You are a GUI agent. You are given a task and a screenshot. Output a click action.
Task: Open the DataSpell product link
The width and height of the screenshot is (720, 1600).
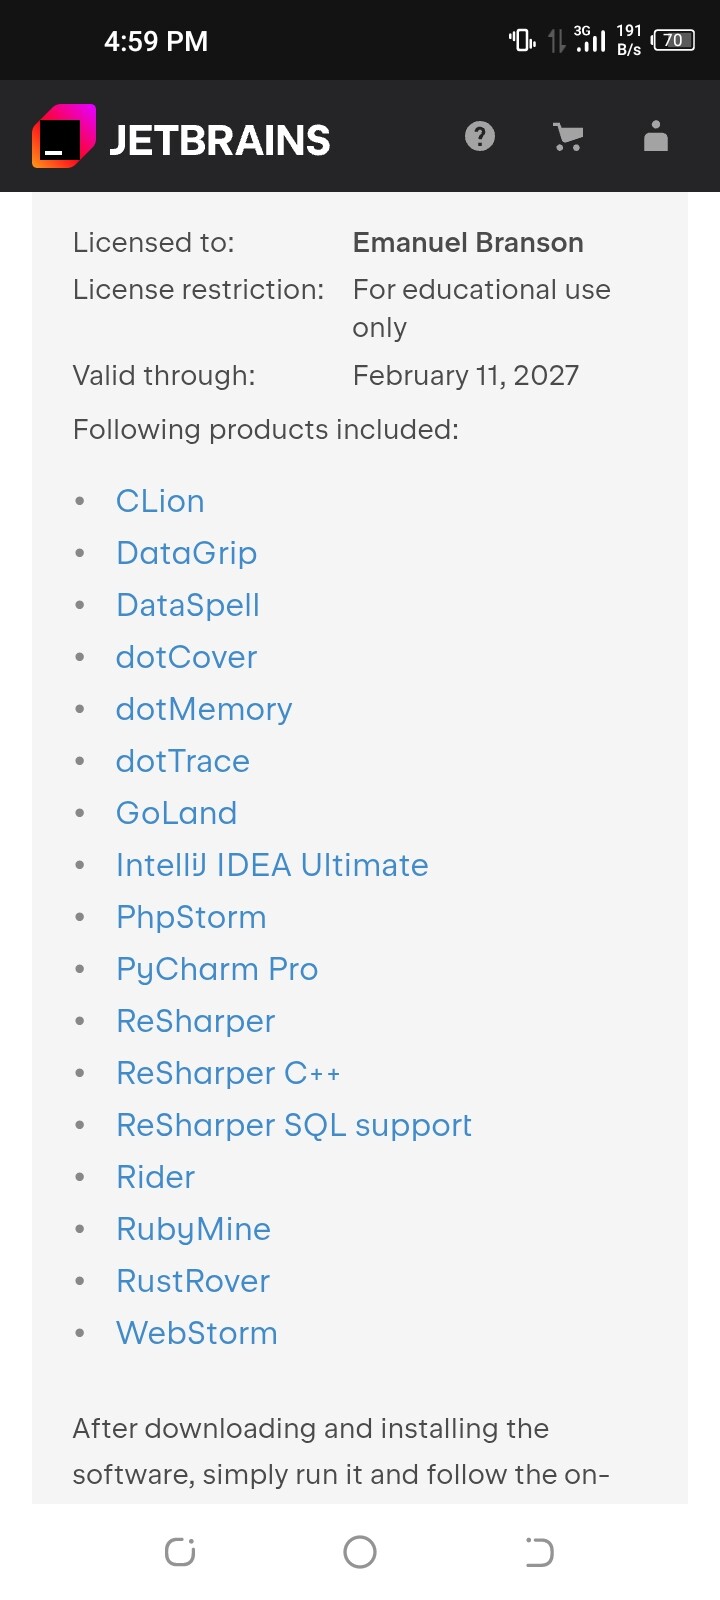188,605
